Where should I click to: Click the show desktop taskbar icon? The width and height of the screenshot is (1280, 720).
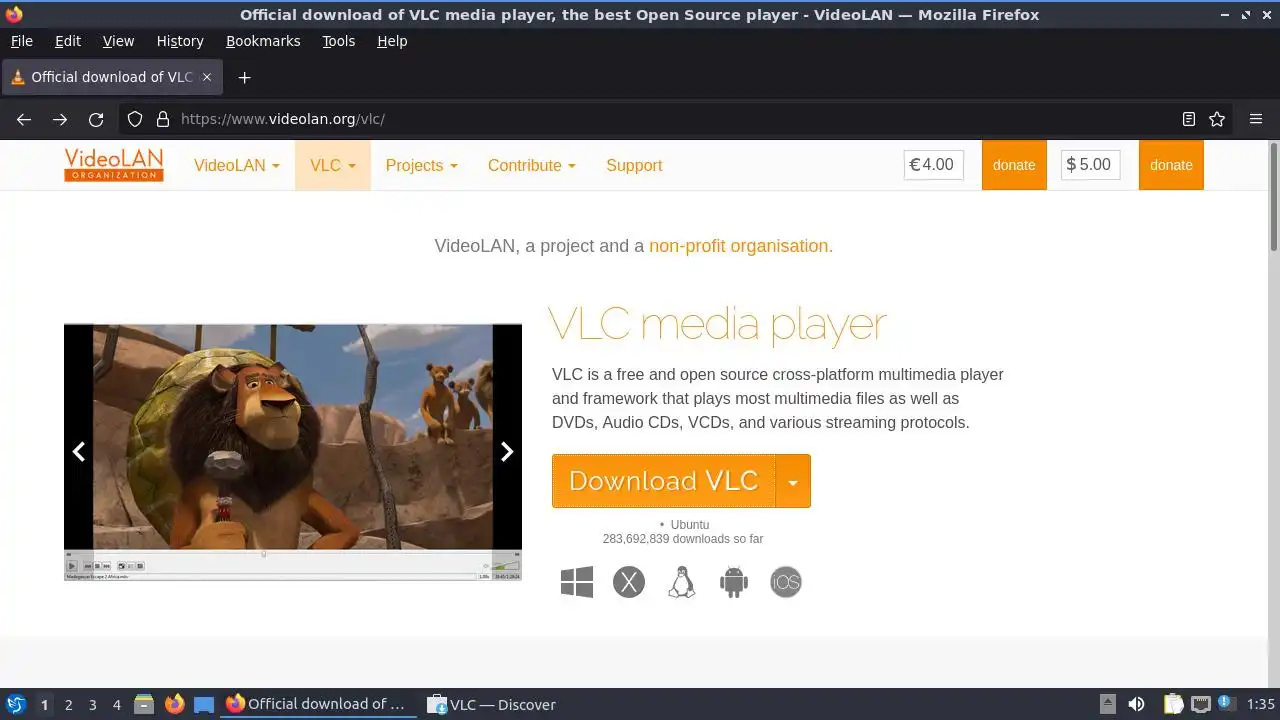click(x=204, y=704)
